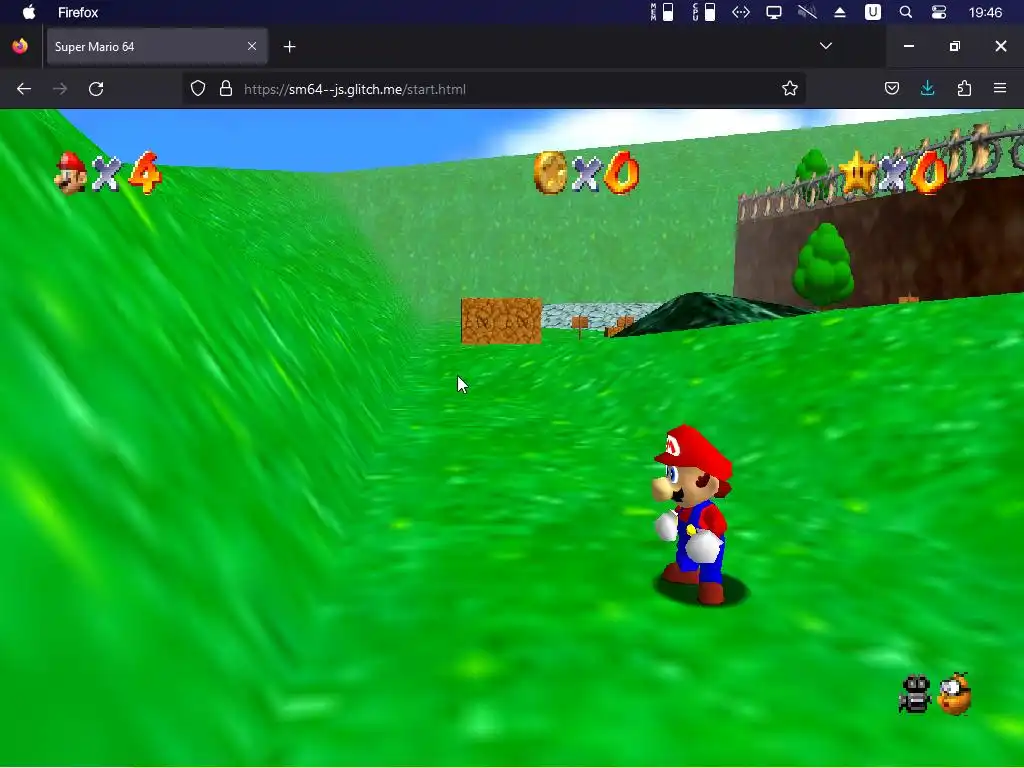Click the Mario lives counter
Image resolution: width=1024 pixels, height=768 pixels.
pos(108,173)
